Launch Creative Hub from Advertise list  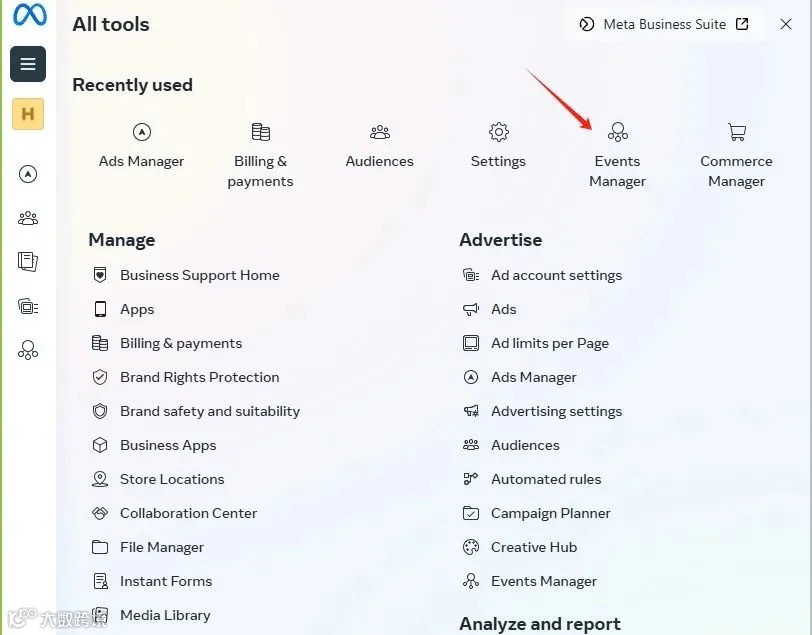coord(533,547)
